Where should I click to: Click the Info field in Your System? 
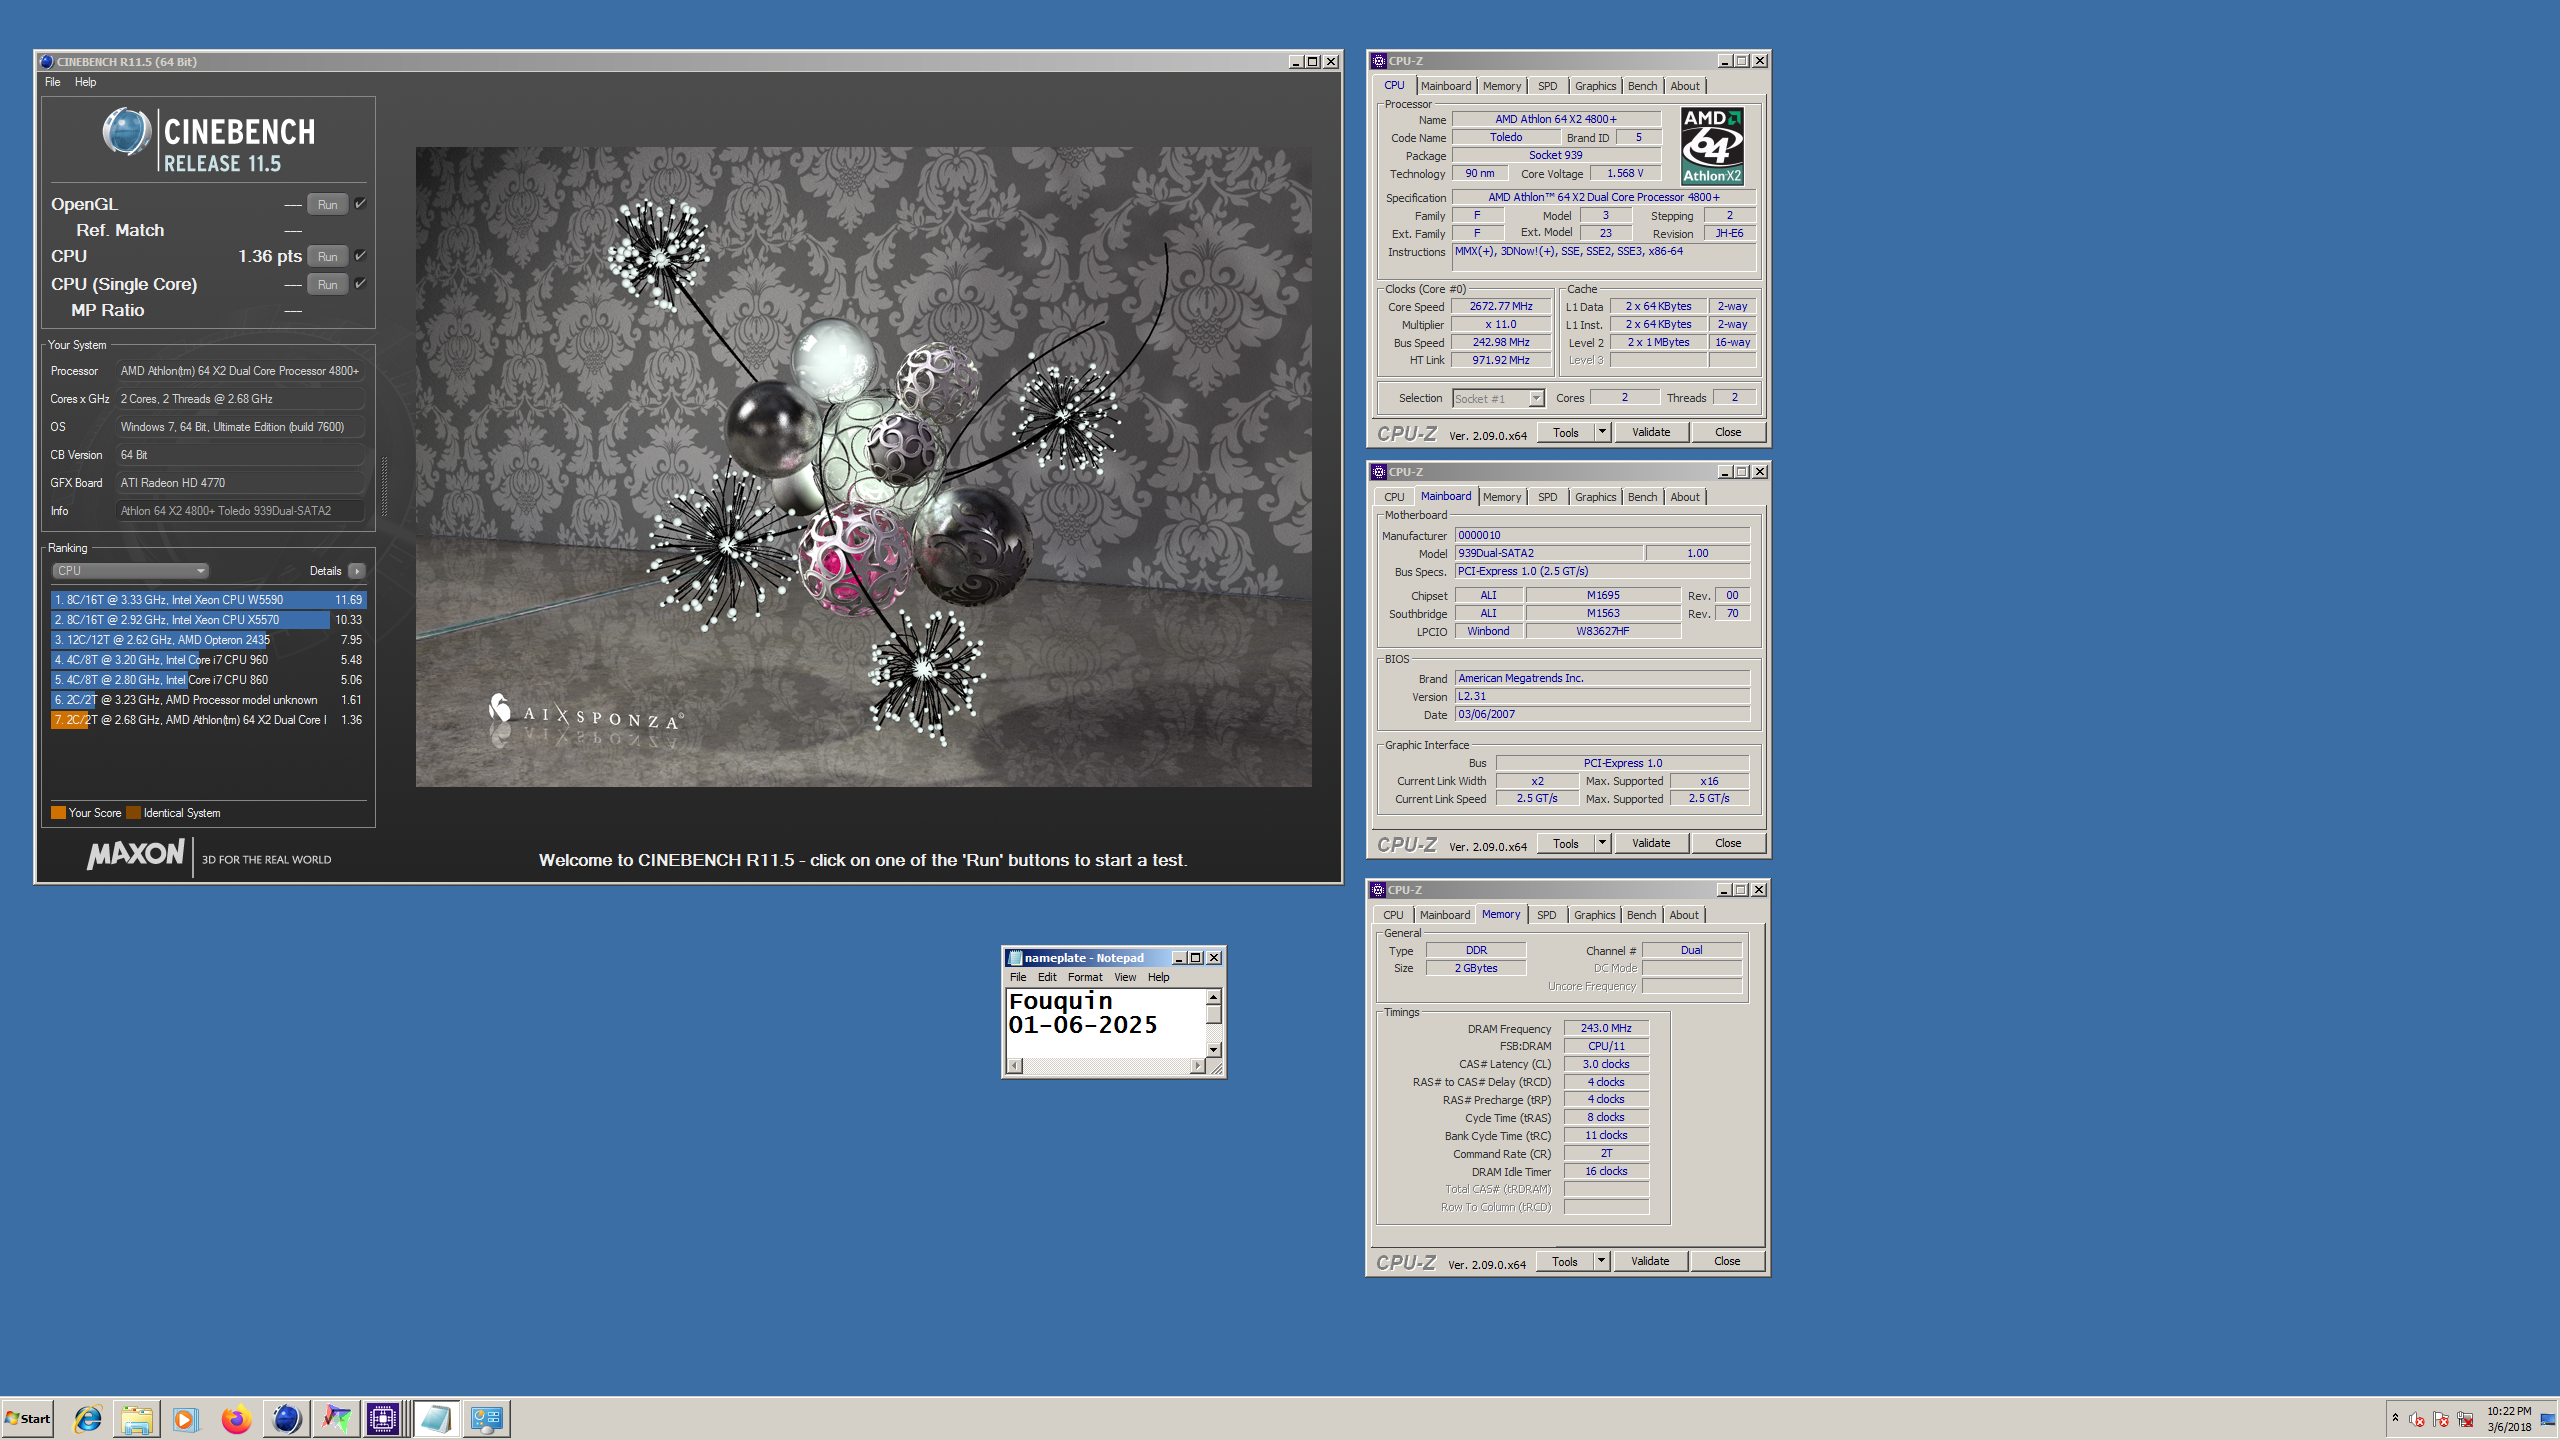[x=240, y=511]
